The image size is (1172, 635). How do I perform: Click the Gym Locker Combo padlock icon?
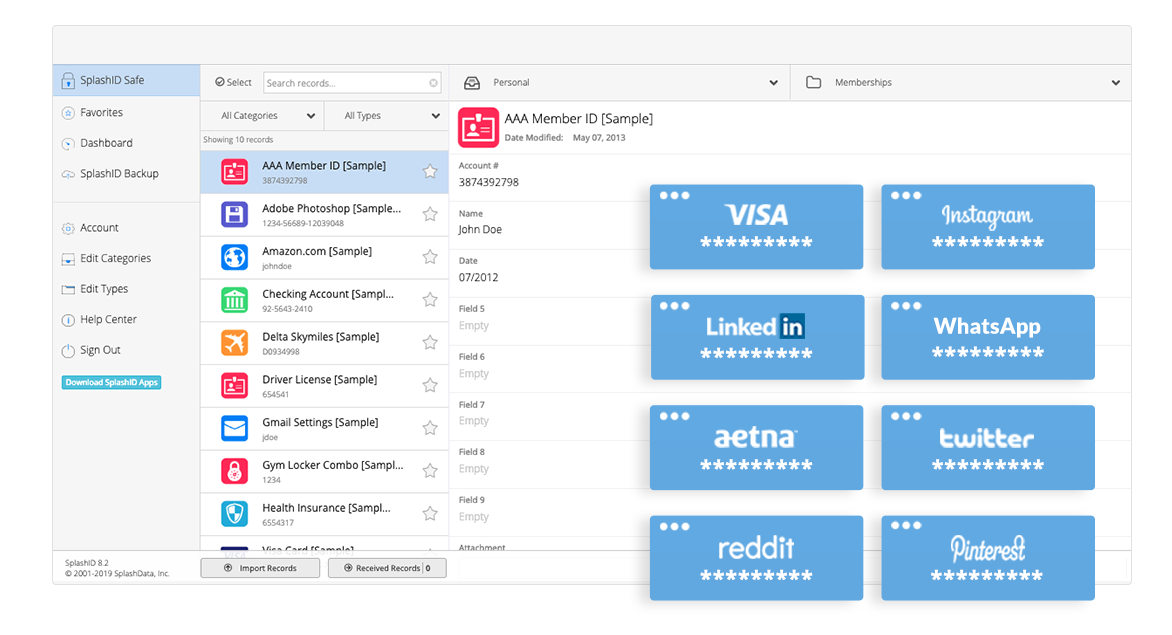click(x=235, y=471)
